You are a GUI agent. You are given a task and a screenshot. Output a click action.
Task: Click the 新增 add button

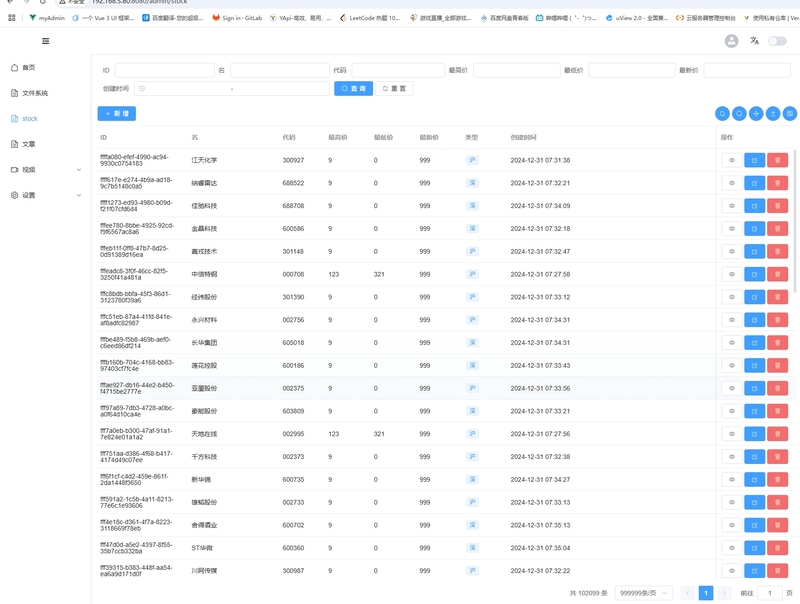point(117,113)
